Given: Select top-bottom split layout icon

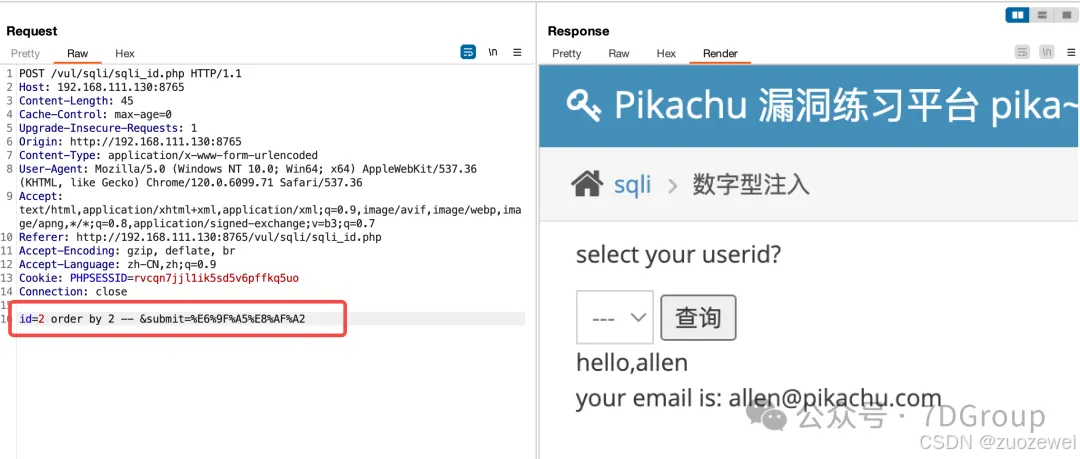Looking at the screenshot, I should pos(1042,14).
